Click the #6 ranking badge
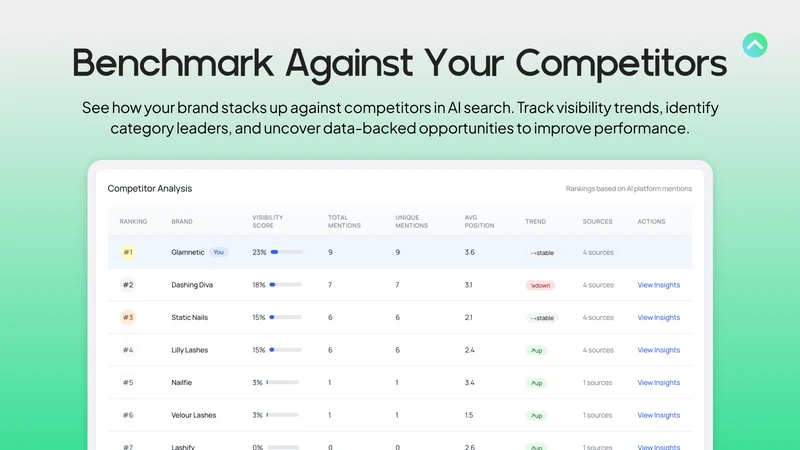The height and width of the screenshot is (450, 800). pos(128,415)
